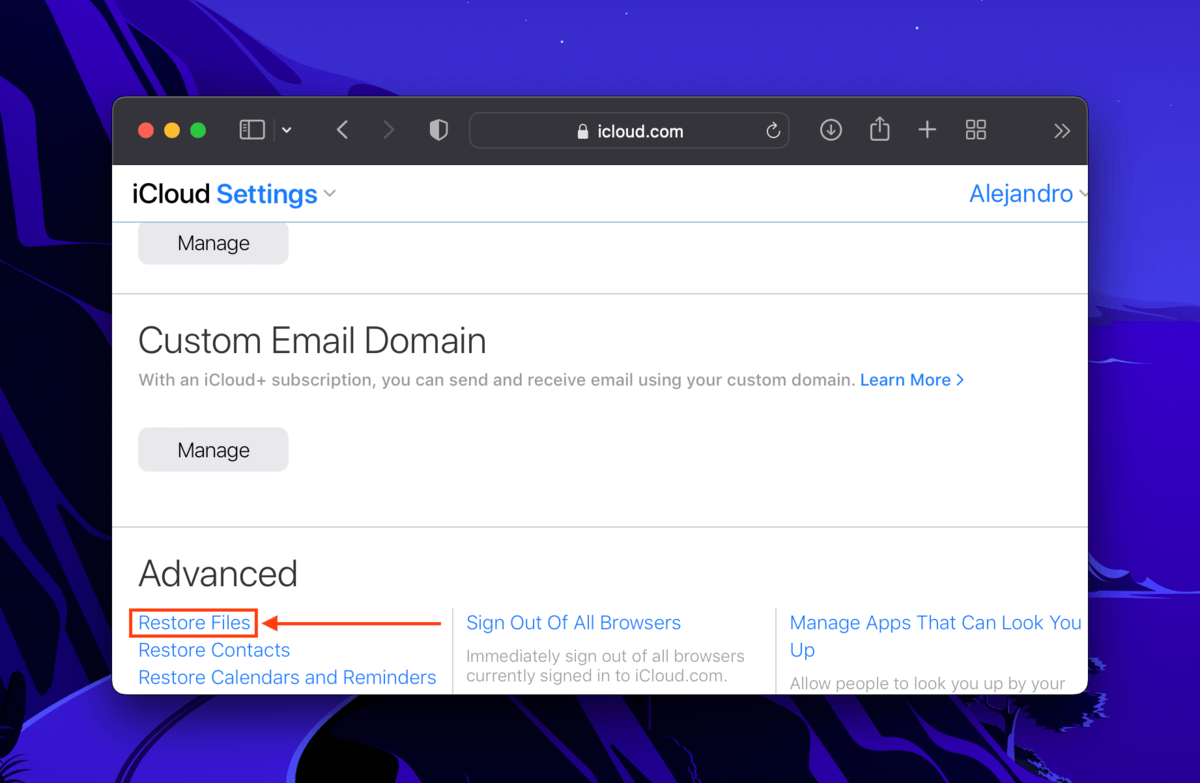Reload the page with the refresh icon
The image size is (1200, 783).
click(772, 131)
